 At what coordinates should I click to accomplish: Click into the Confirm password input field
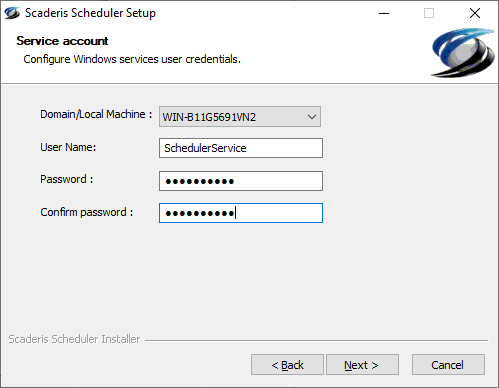point(241,213)
